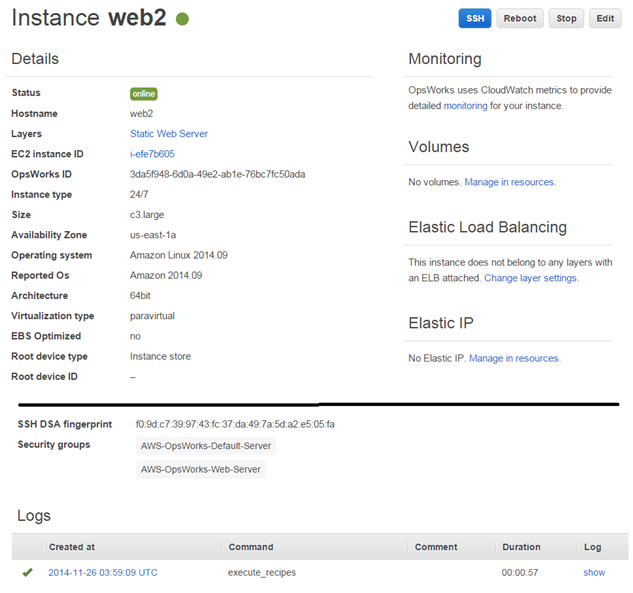This screenshot has width=633, height=593.
Task: Click availability zone us-east-1a
Action: pyautogui.click(x=153, y=235)
